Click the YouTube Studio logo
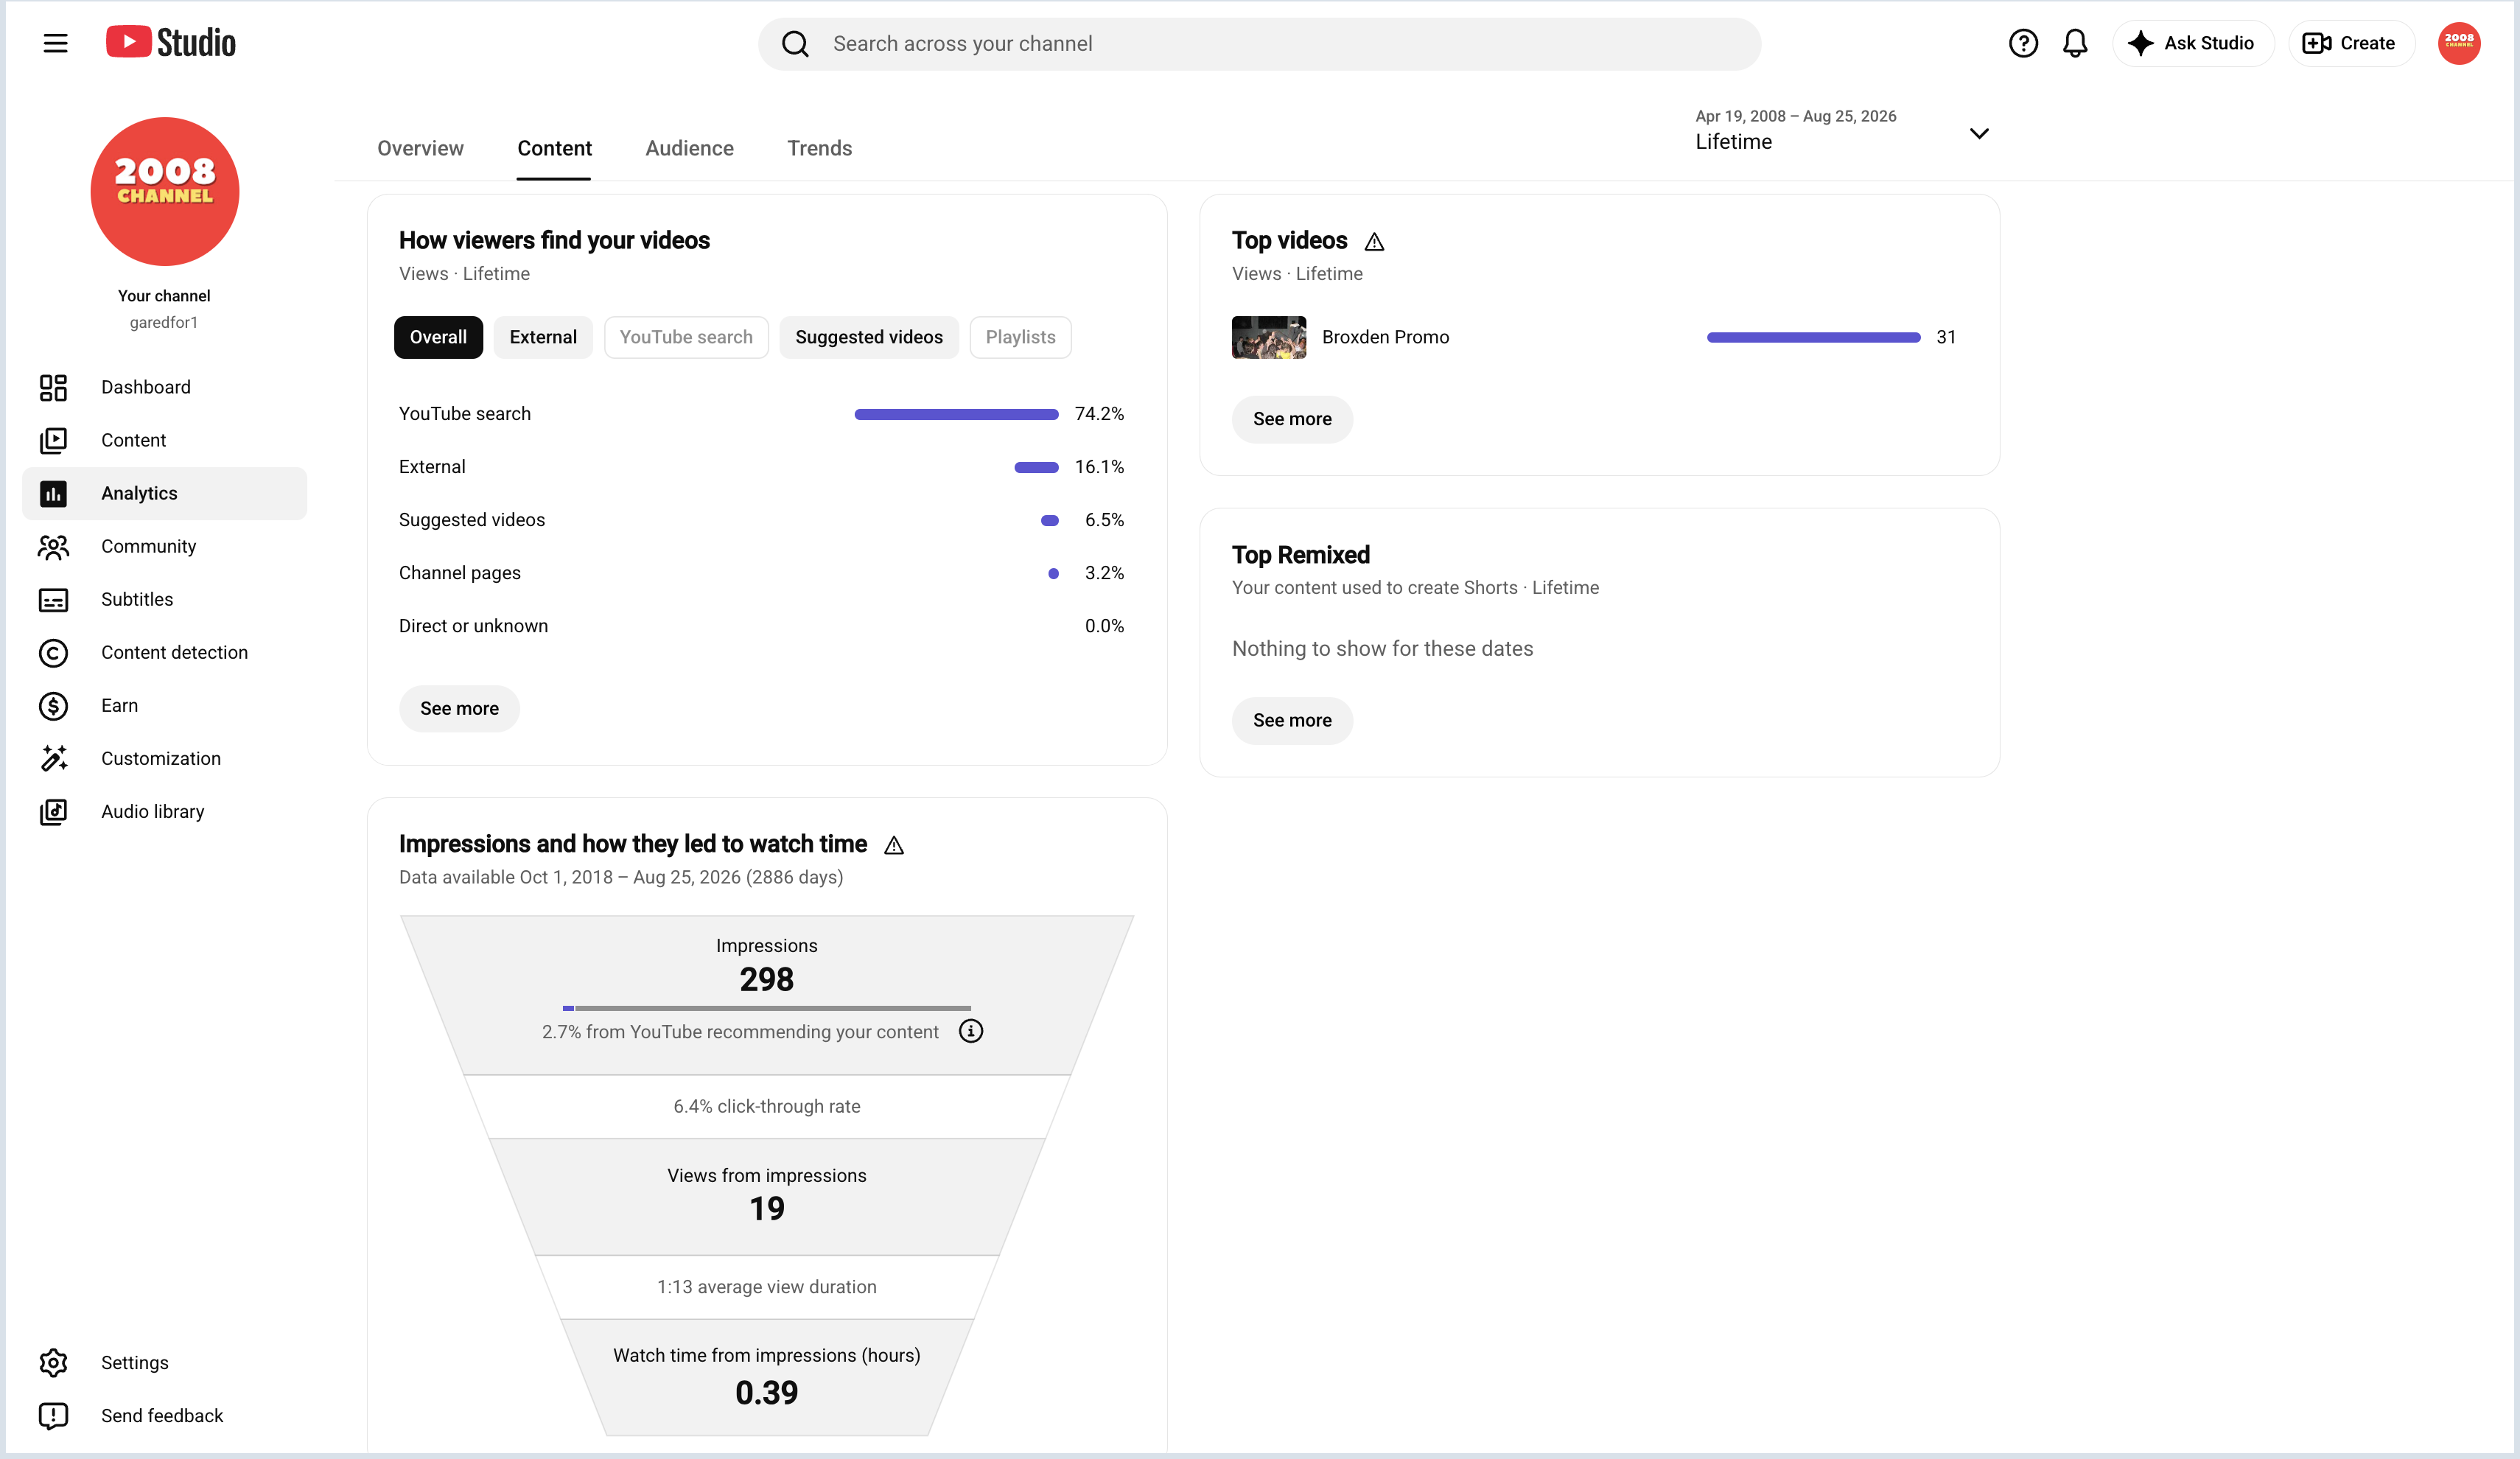 click(x=171, y=42)
